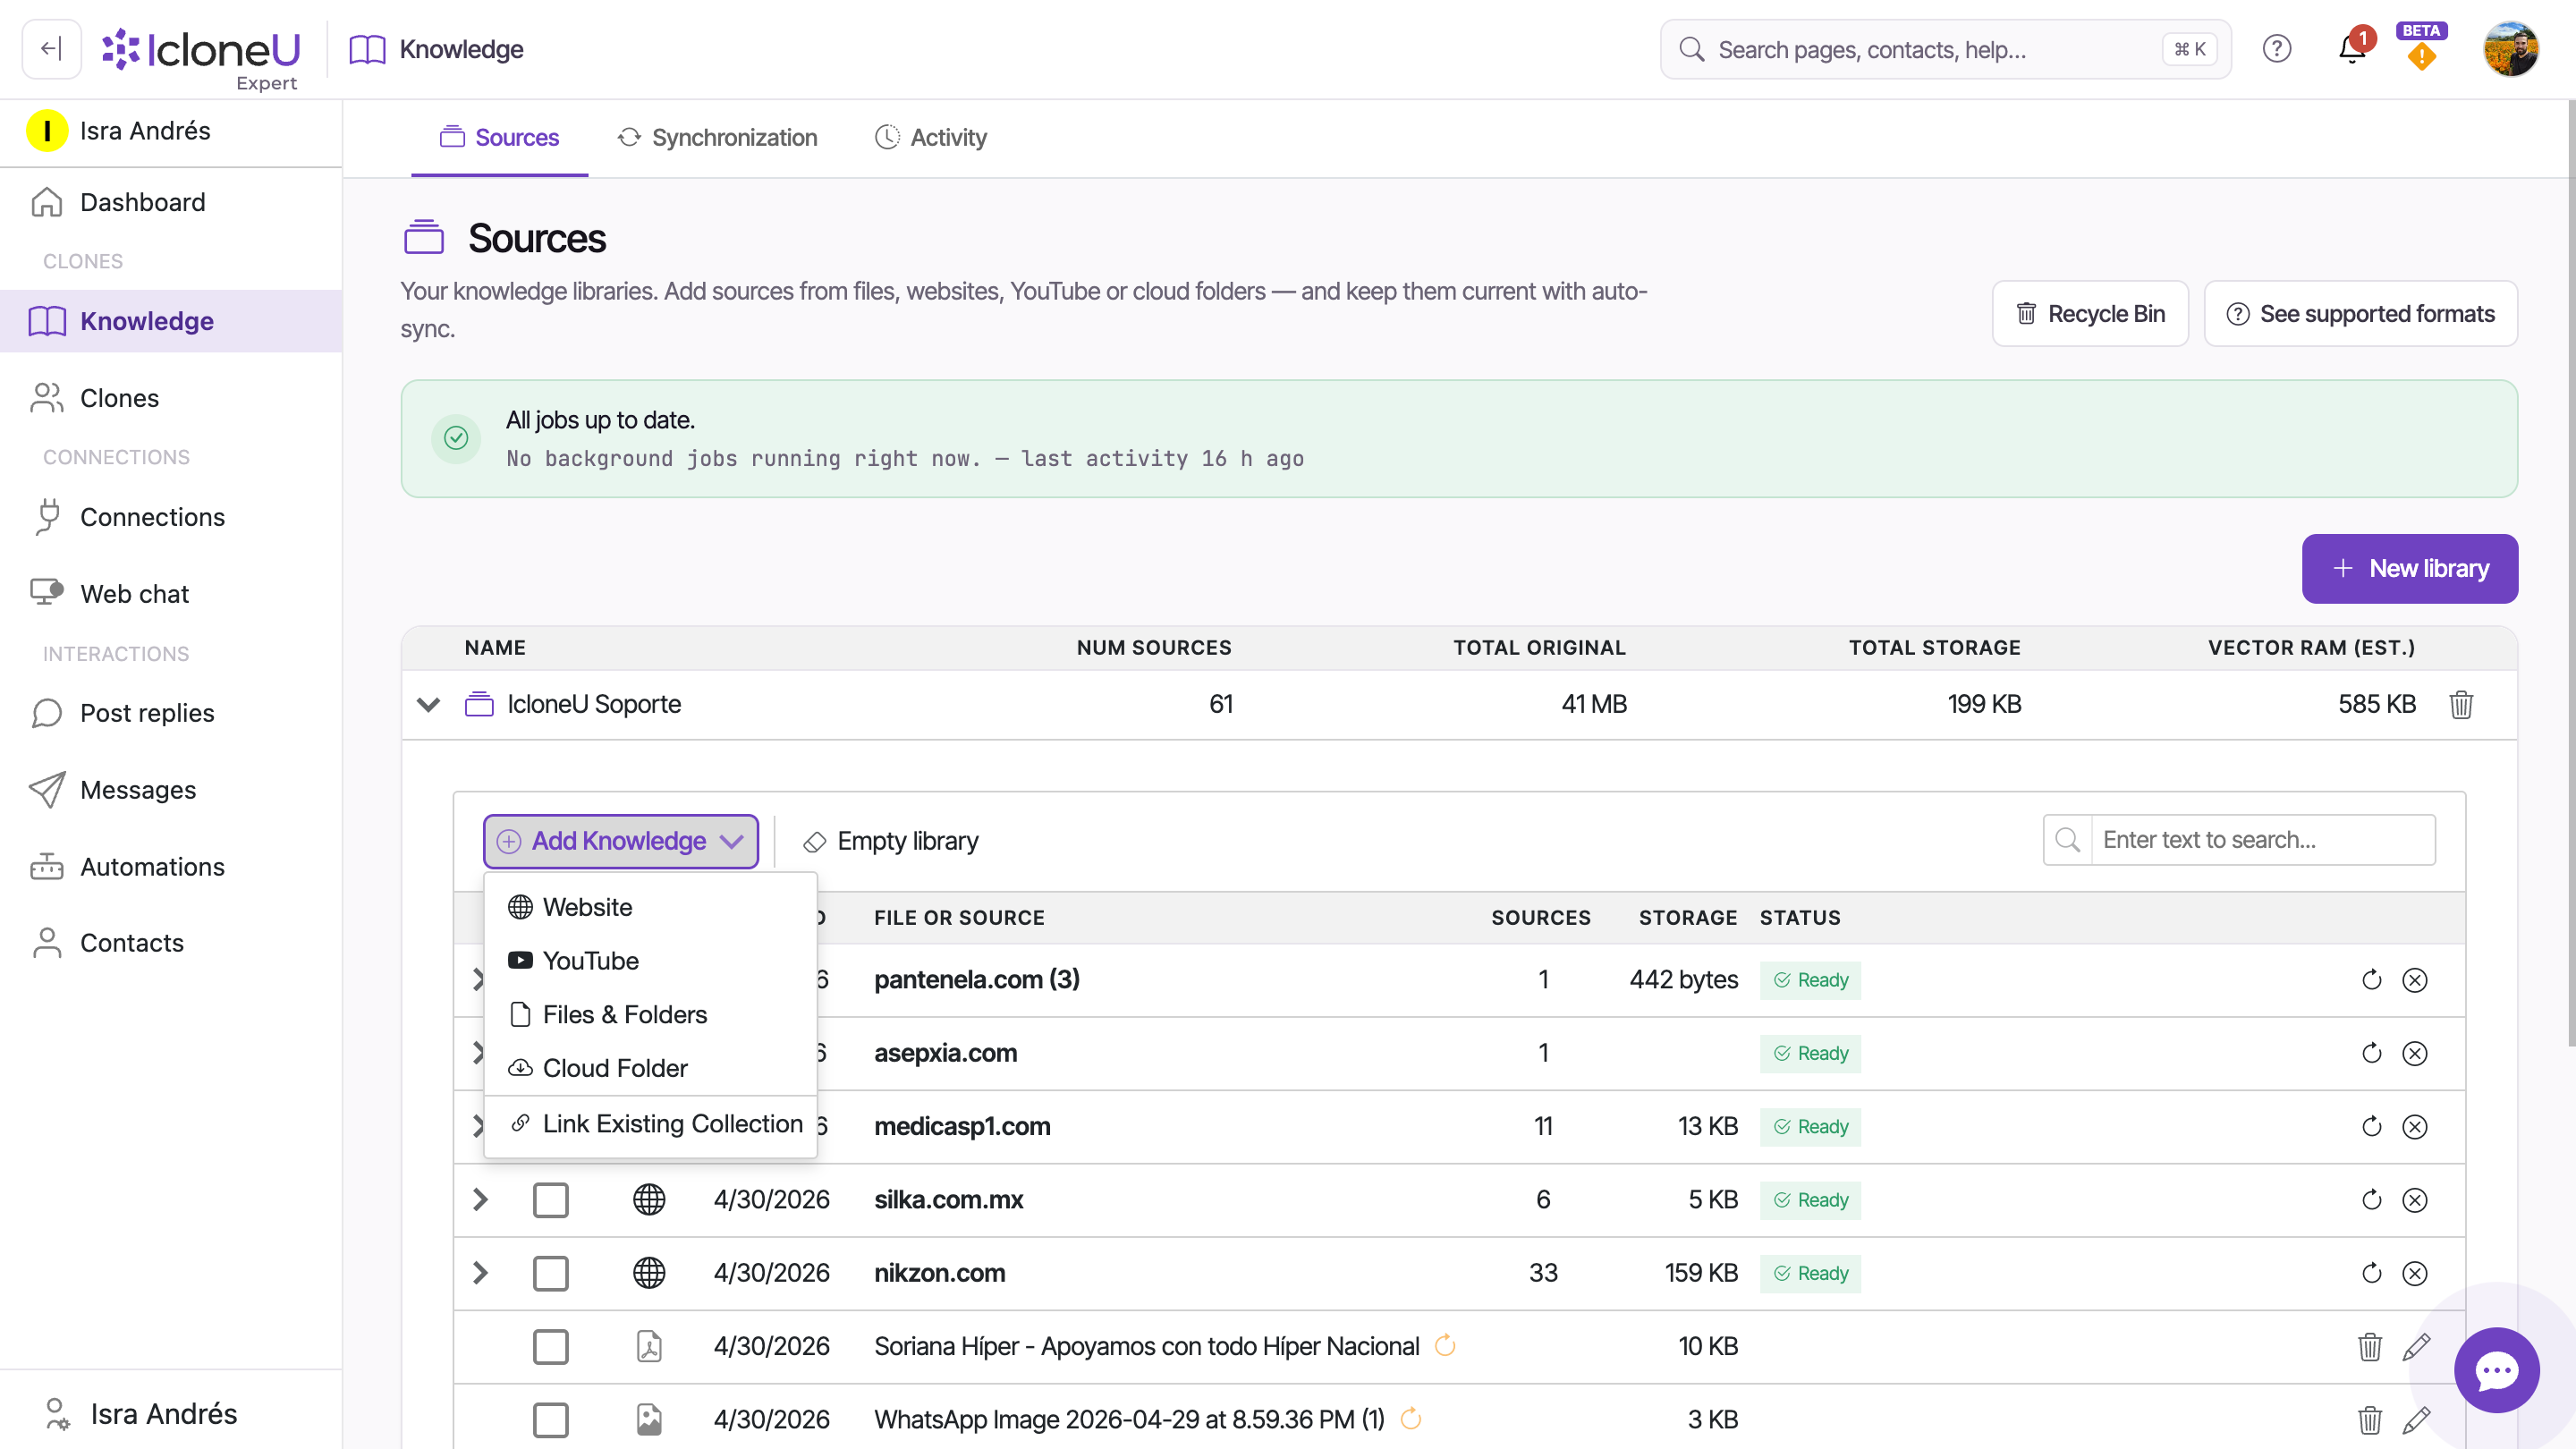The image size is (2576, 1449).
Task: Click the Isra Andrés workspace header
Action: pyautogui.click(x=171, y=131)
